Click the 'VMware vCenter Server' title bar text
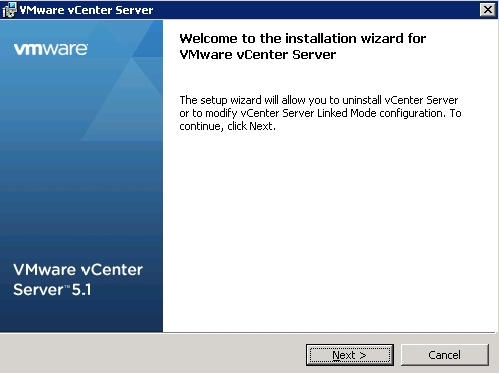 coord(86,10)
